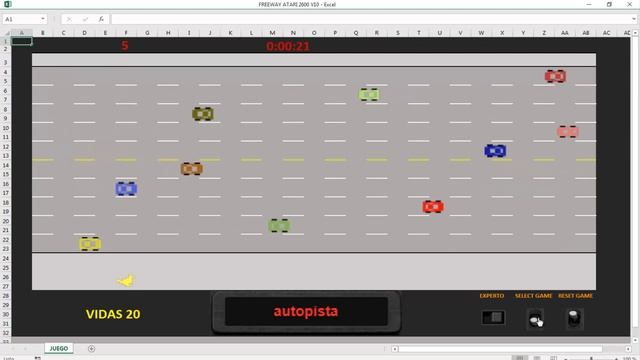The height and width of the screenshot is (360, 640).
Task: Click the formula bar Cancel X icon
Action: pyautogui.click(x=69, y=19)
